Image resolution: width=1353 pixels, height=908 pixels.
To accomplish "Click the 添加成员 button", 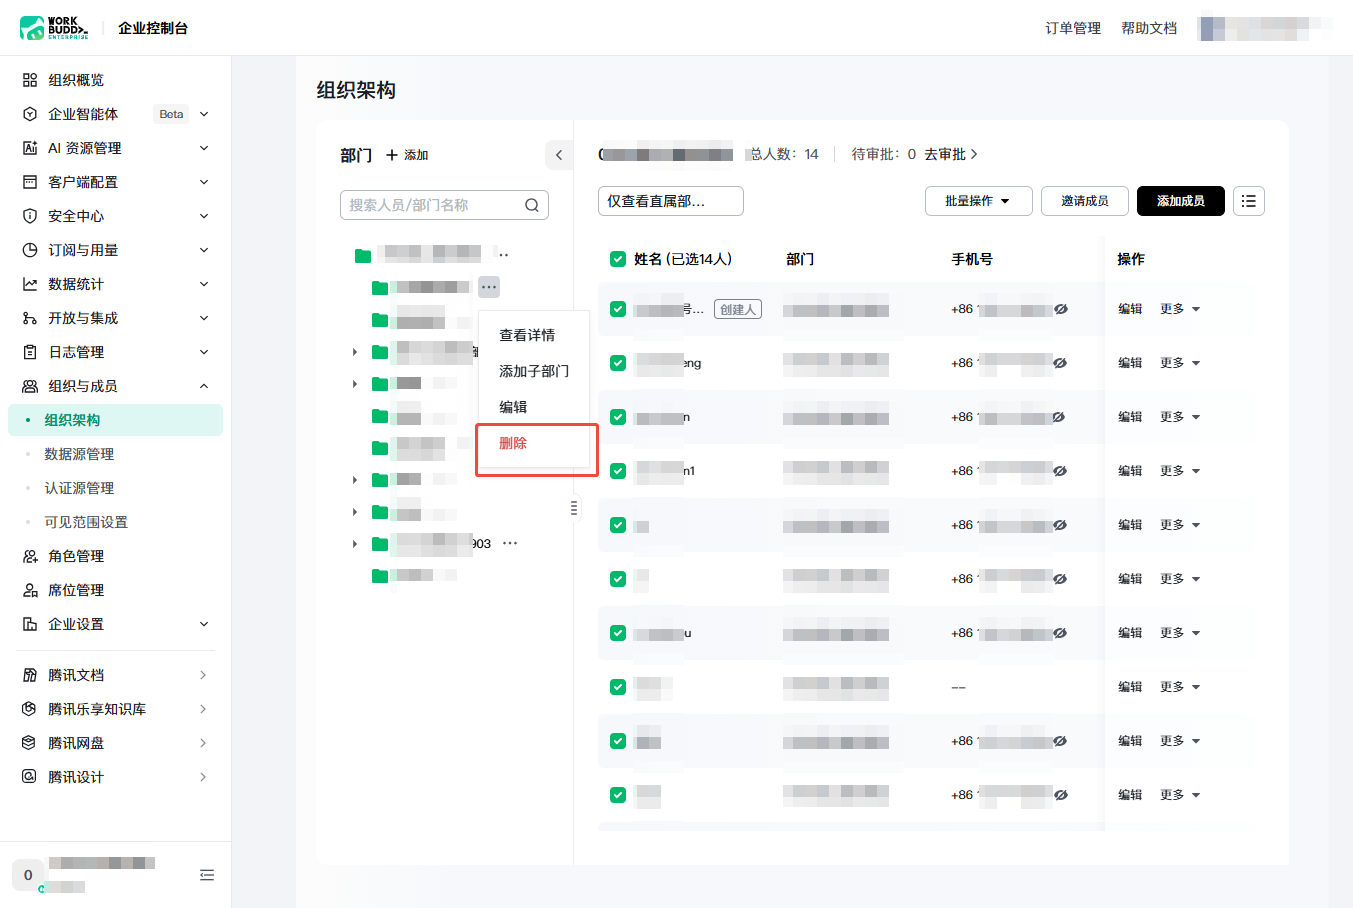I will coord(1181,201).
